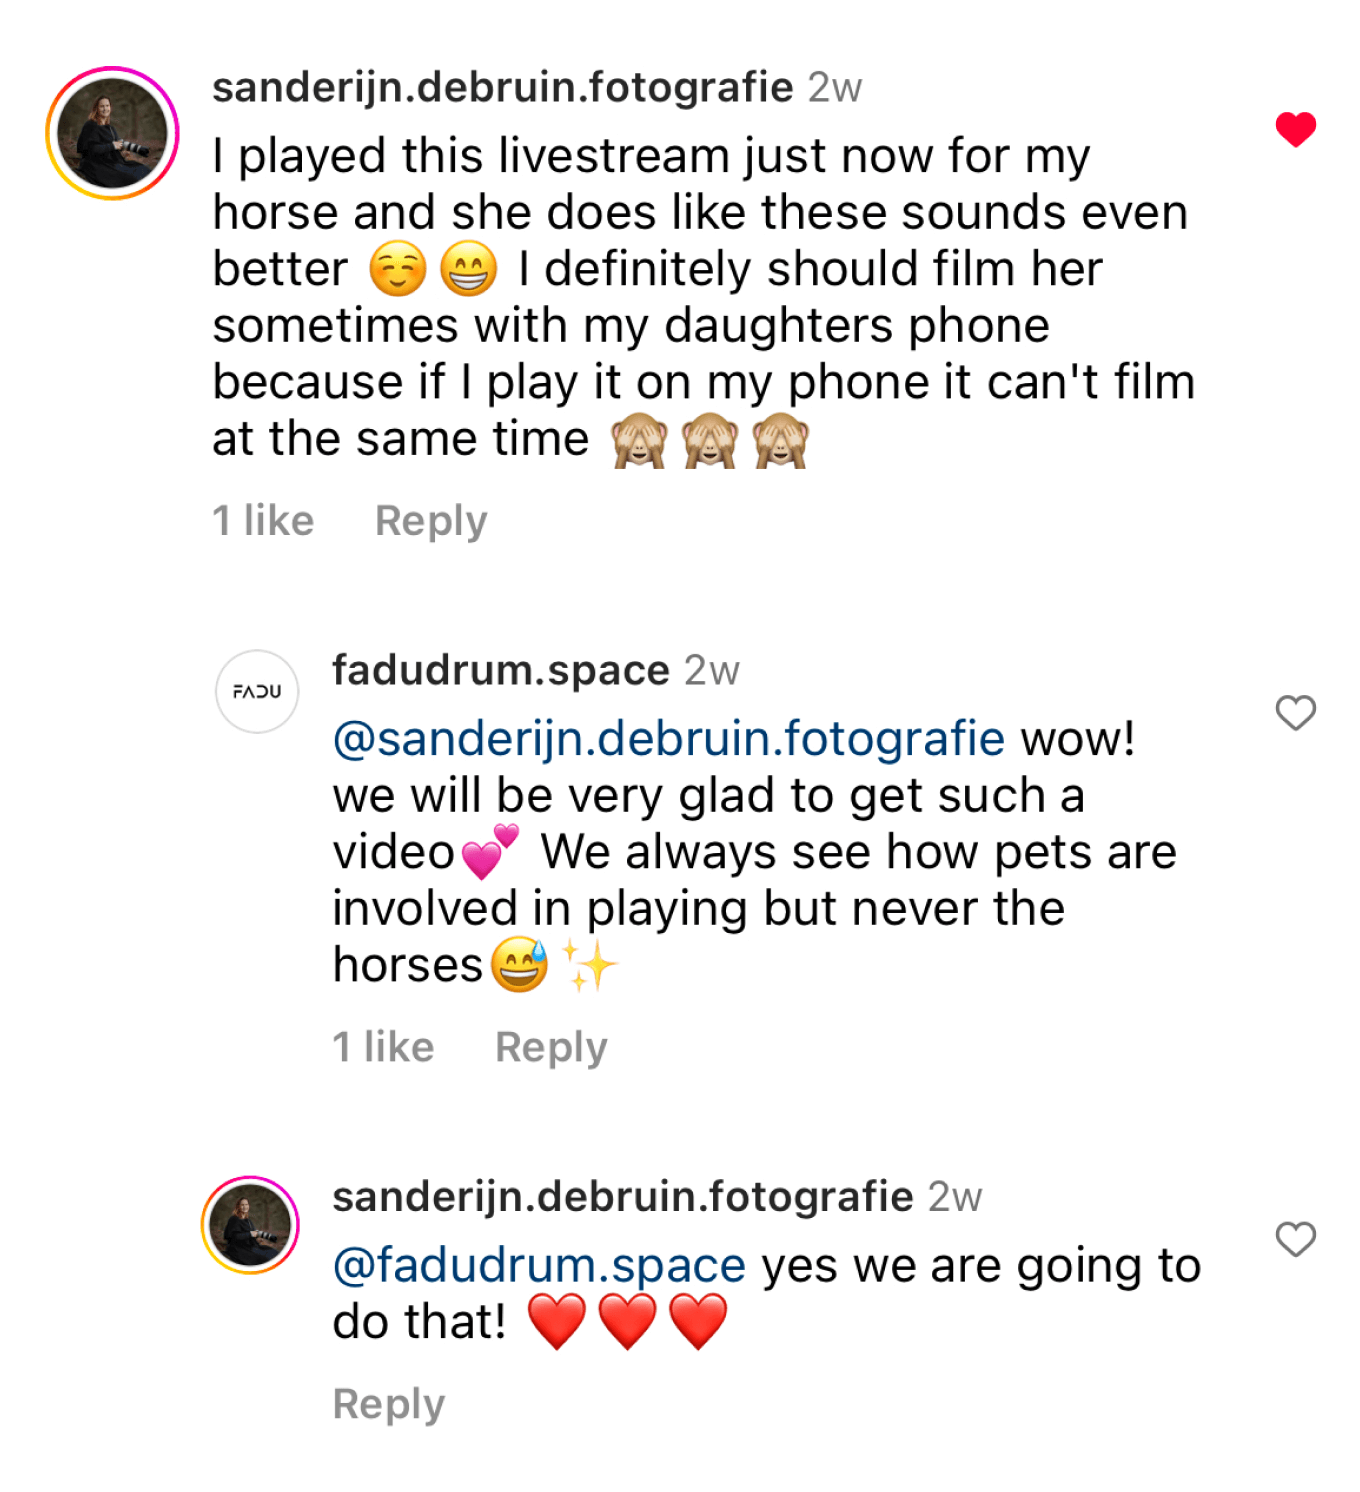
Task: Follow the @fadudrum.space mention link
Action: [x=539, y=1266]
